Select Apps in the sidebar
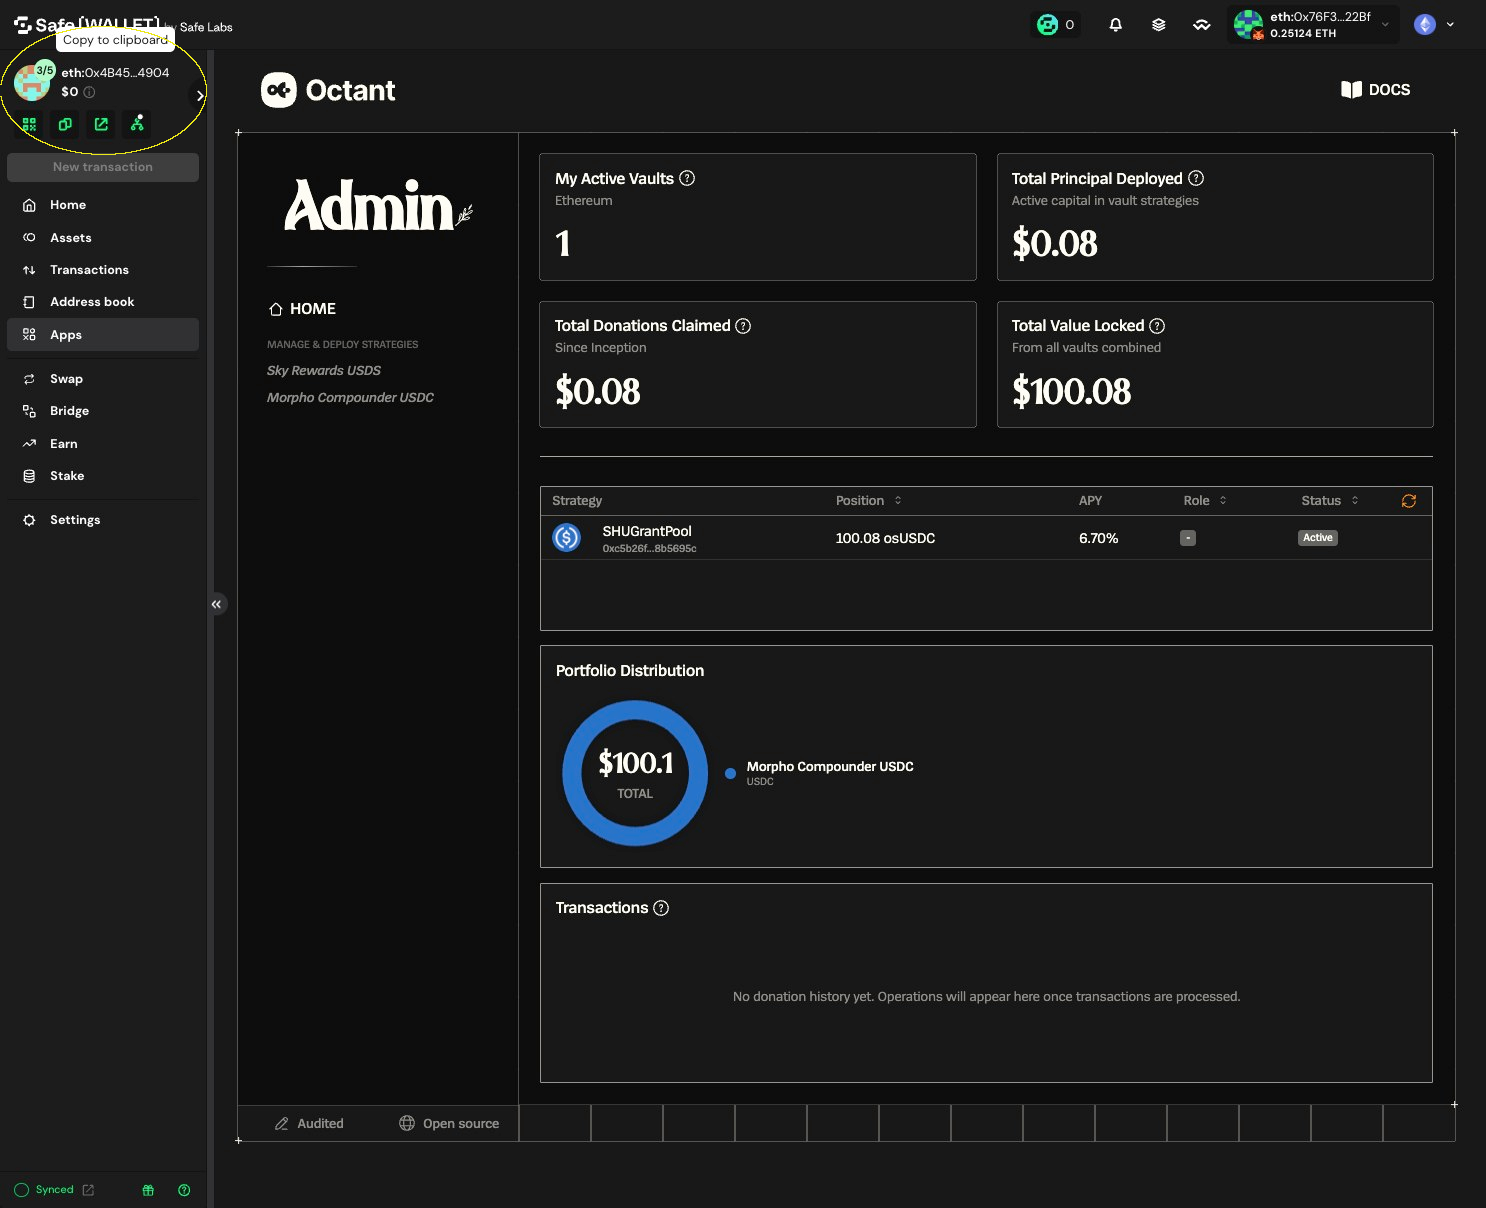The width and height of the screenshot is (1486, 1208). tap(103, 335)
